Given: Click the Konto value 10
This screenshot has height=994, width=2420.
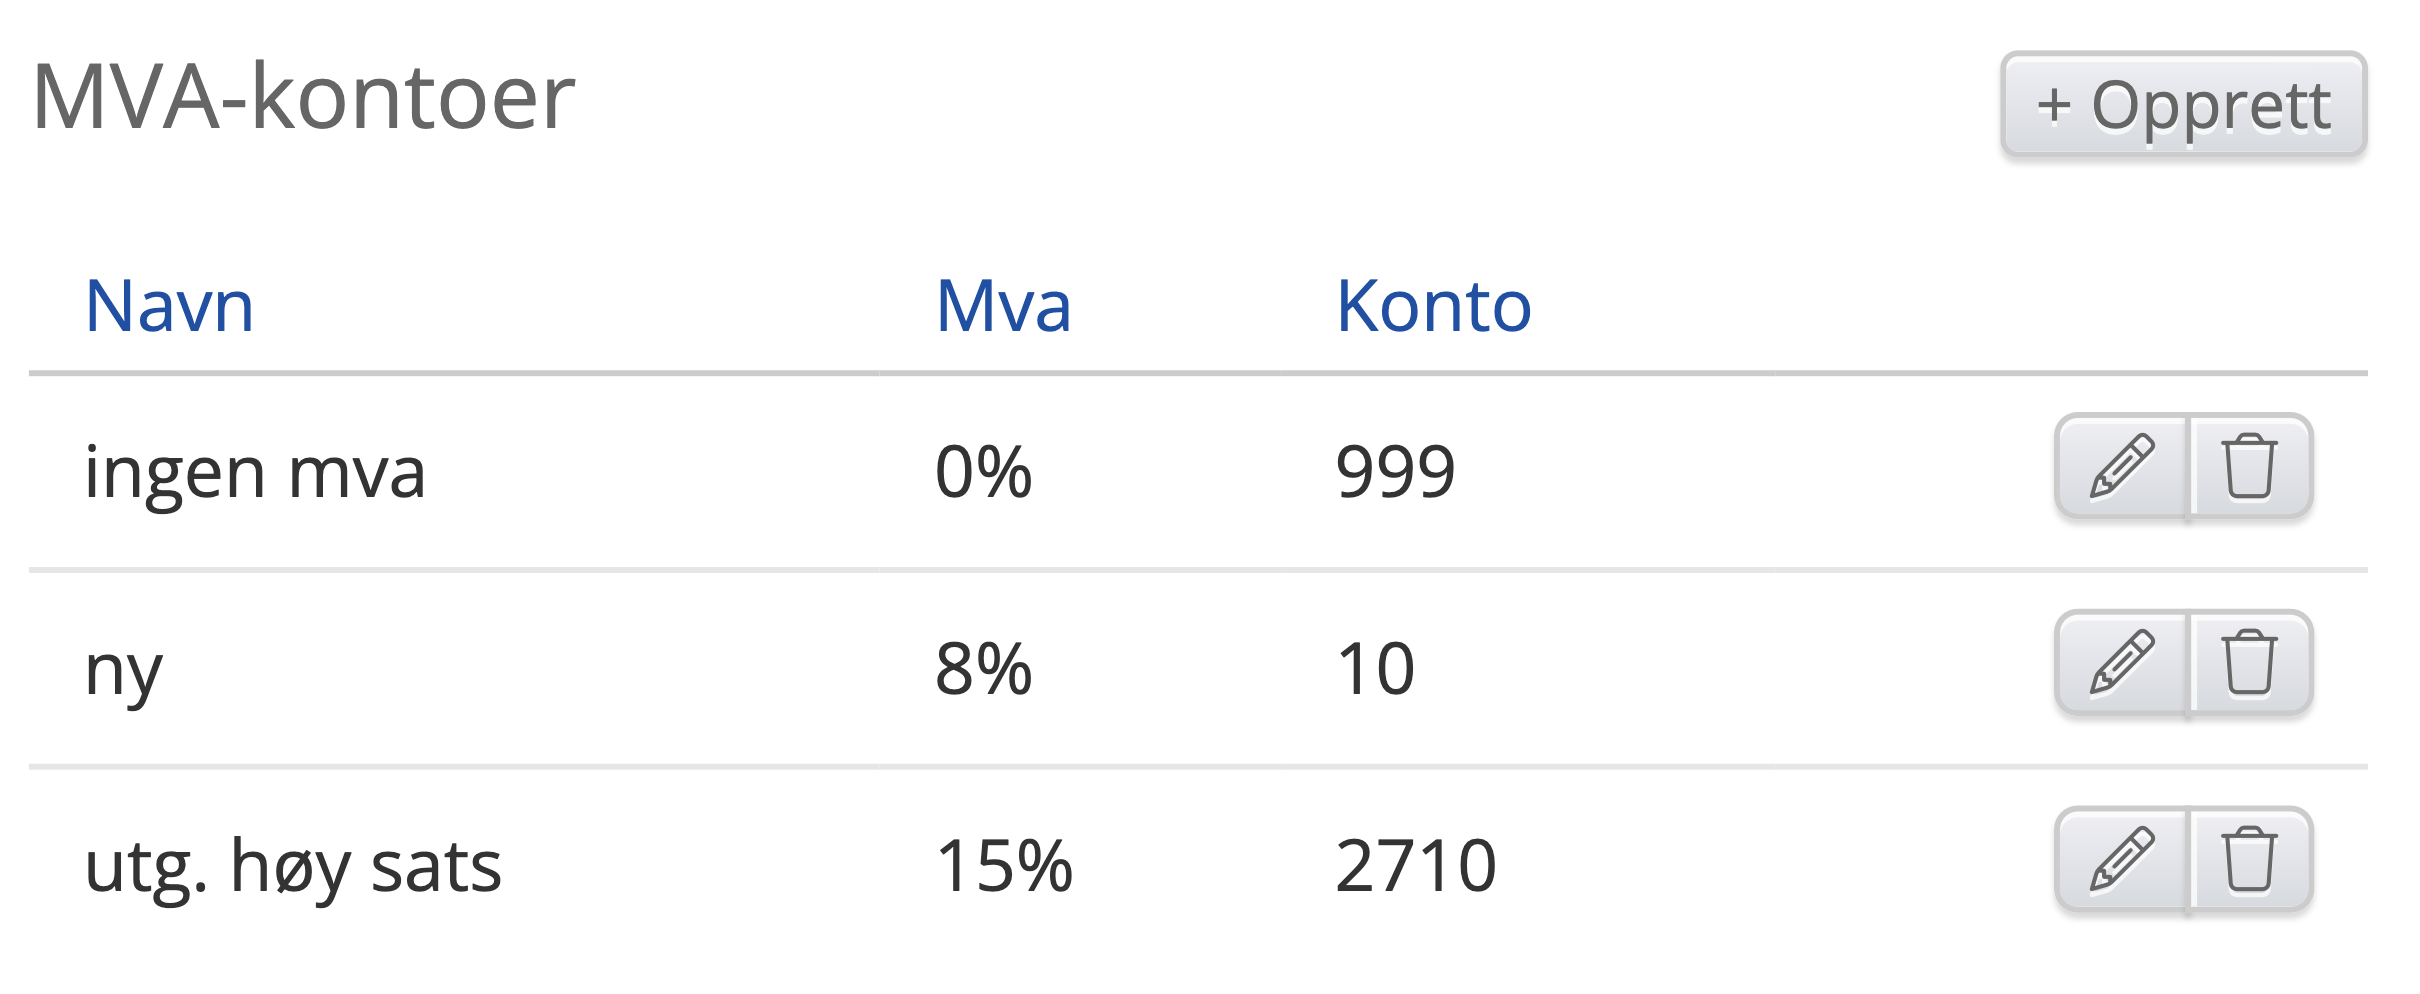Looking at the screenshot, I should pyautogui.click(x=1375, y=669).
